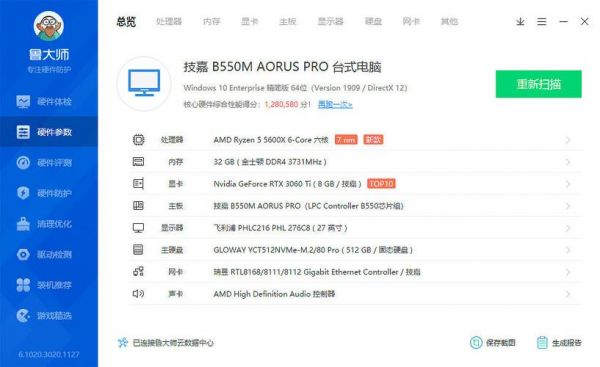600x367 pixels.
Task: Expand the 内存 row chevron
Action: [x=568, y=162]
